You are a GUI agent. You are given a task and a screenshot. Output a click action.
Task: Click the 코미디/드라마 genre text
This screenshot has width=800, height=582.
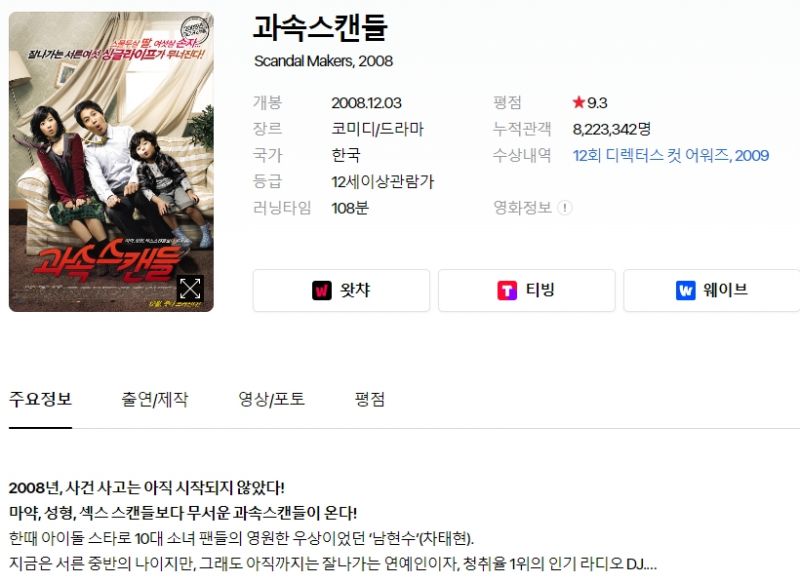point(378,129)
